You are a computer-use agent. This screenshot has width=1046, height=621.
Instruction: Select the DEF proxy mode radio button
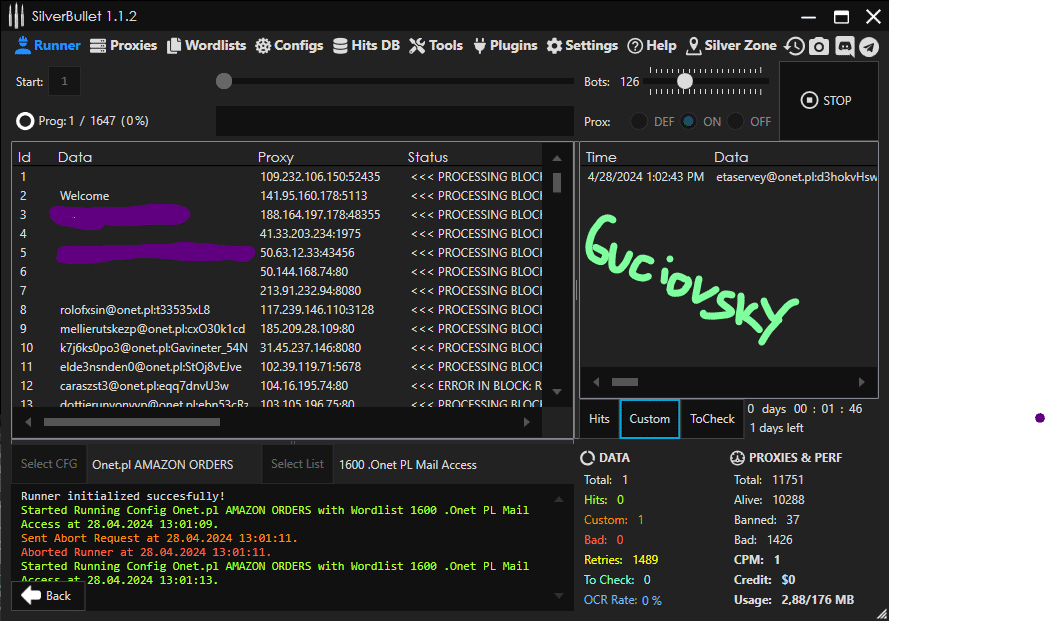click(x=639, y=121)
